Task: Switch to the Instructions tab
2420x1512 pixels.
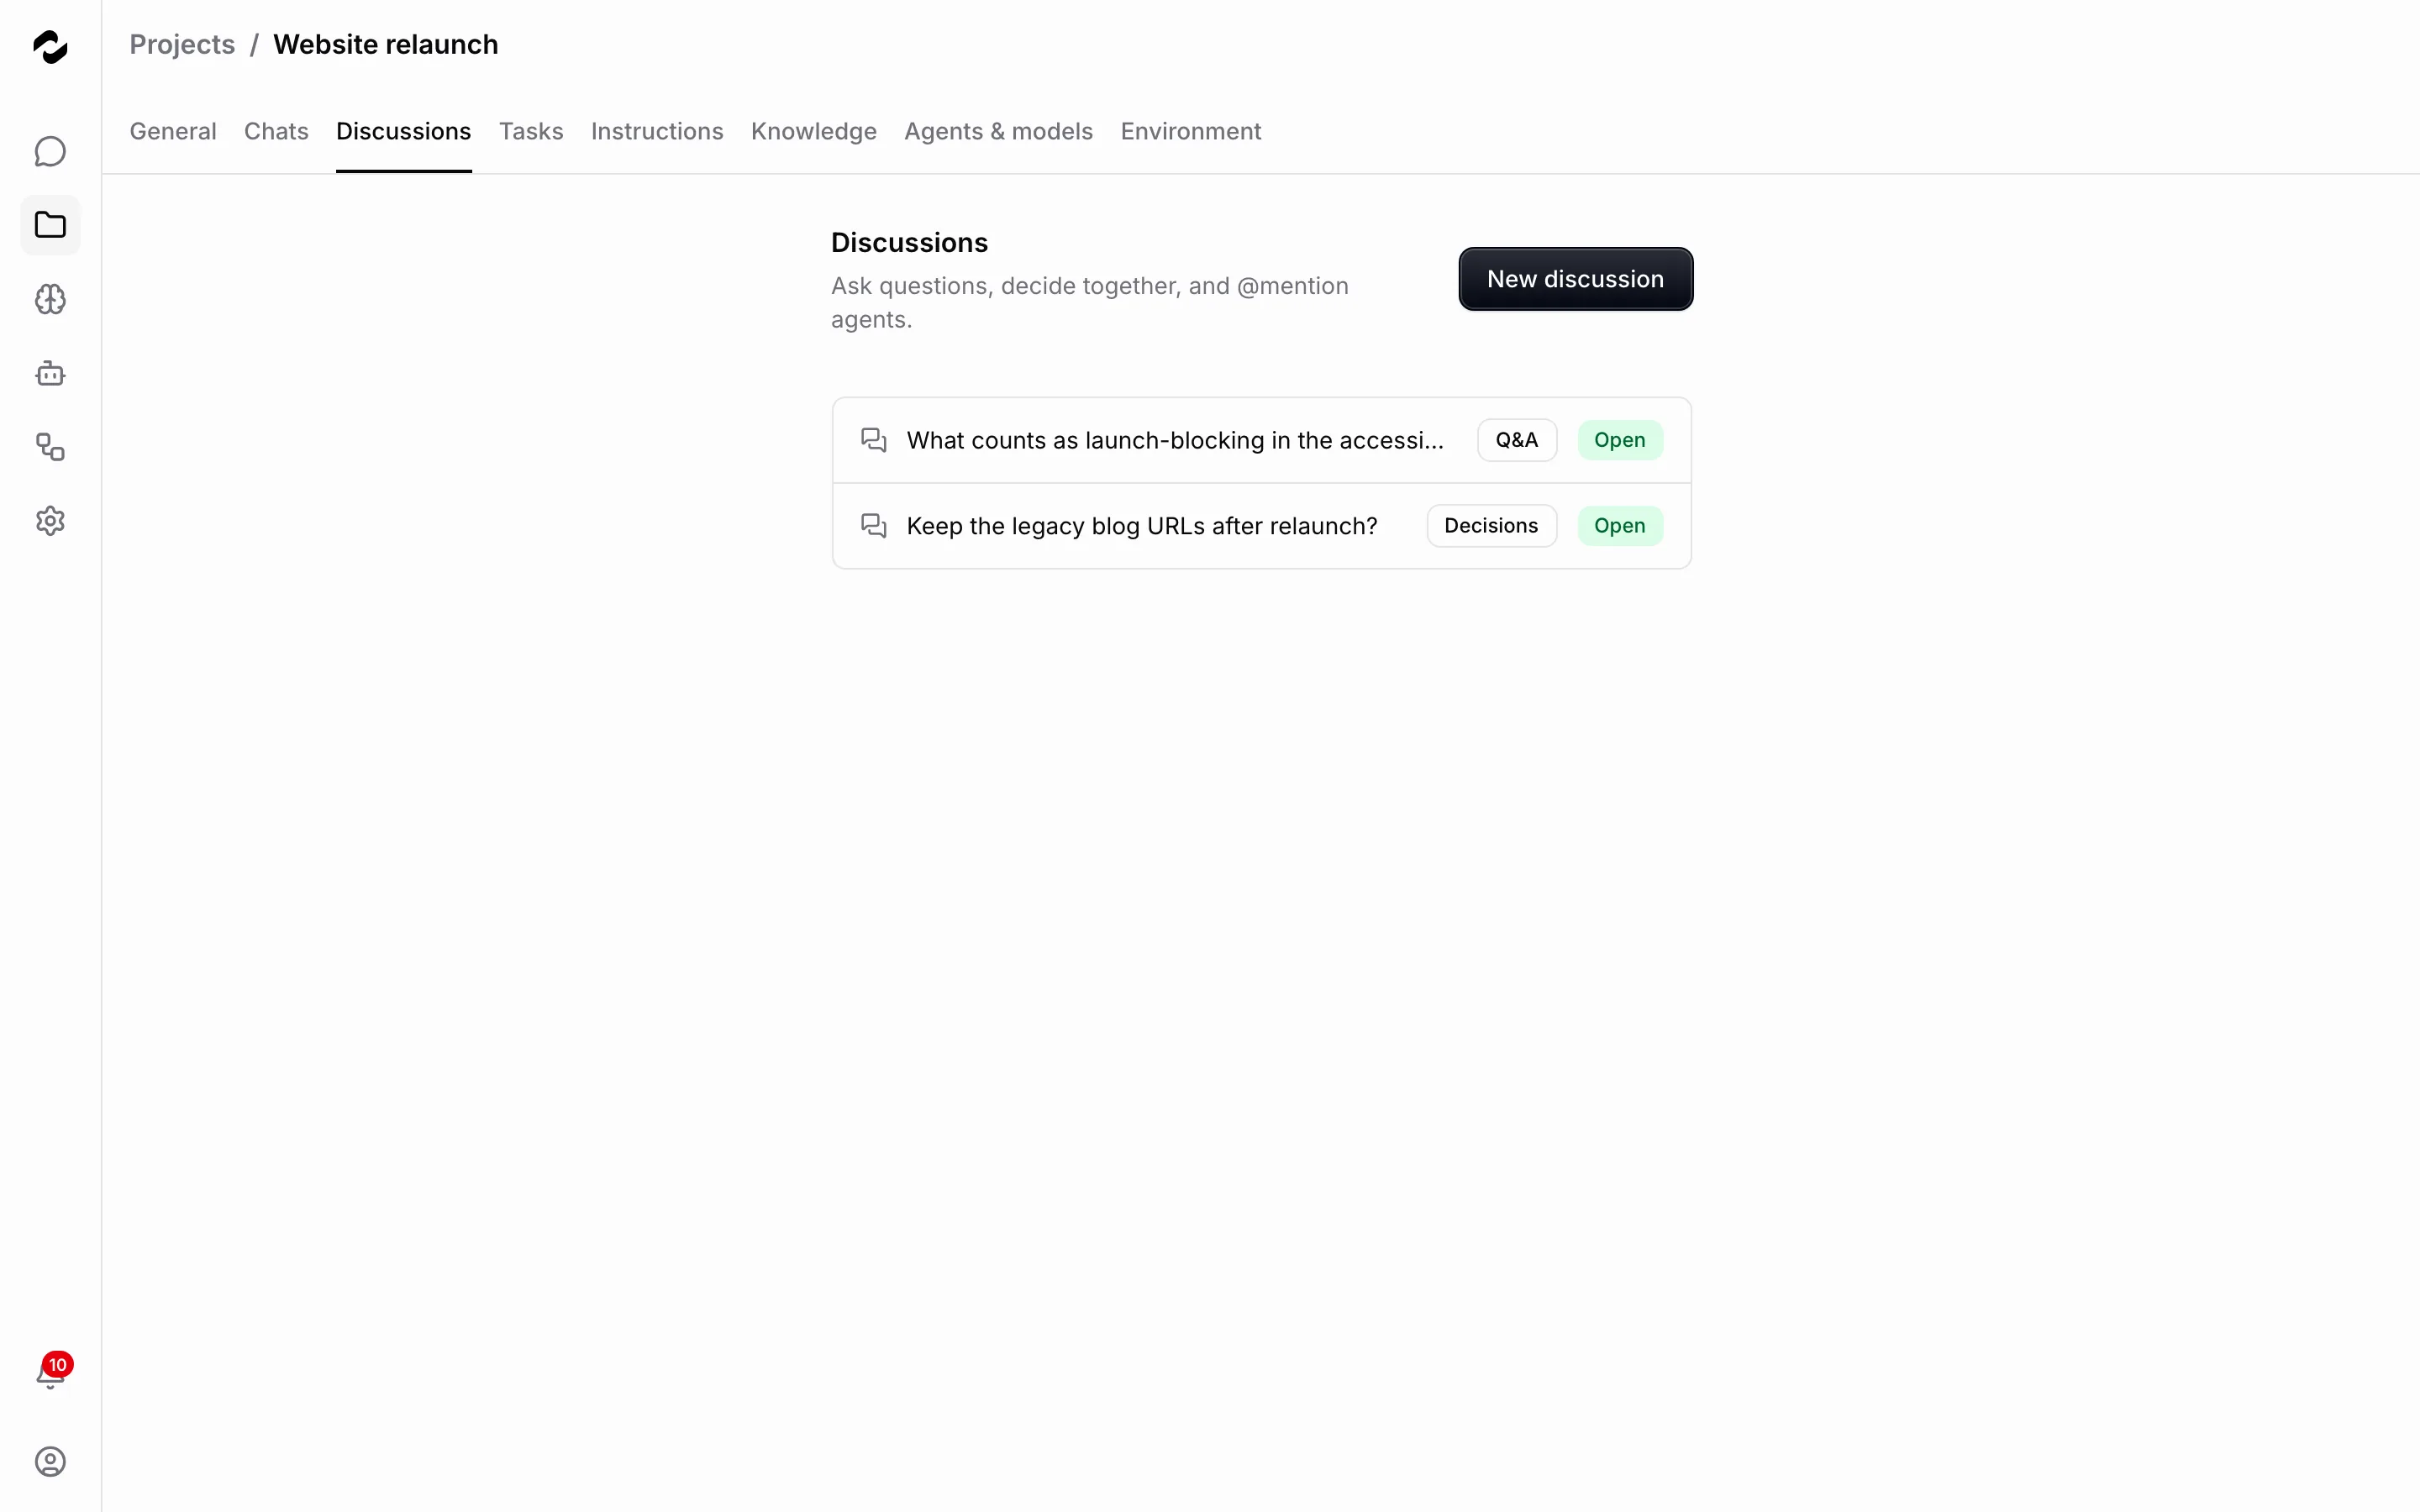Action: tap(657, 131)
